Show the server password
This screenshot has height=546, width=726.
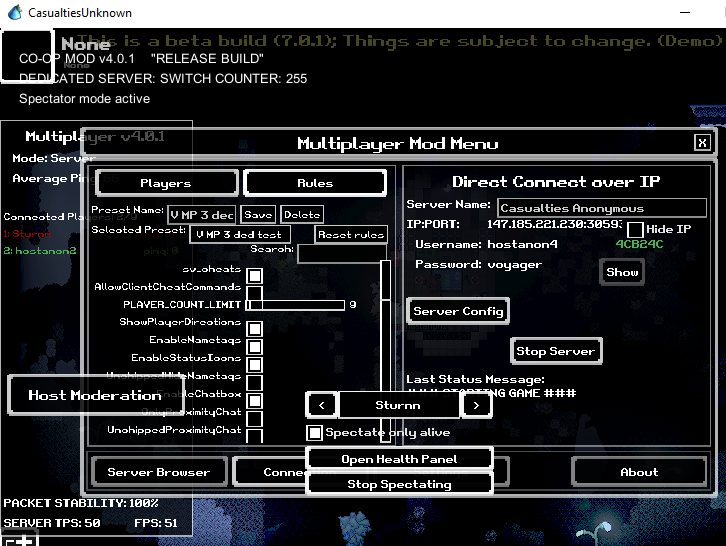[622, 272]
